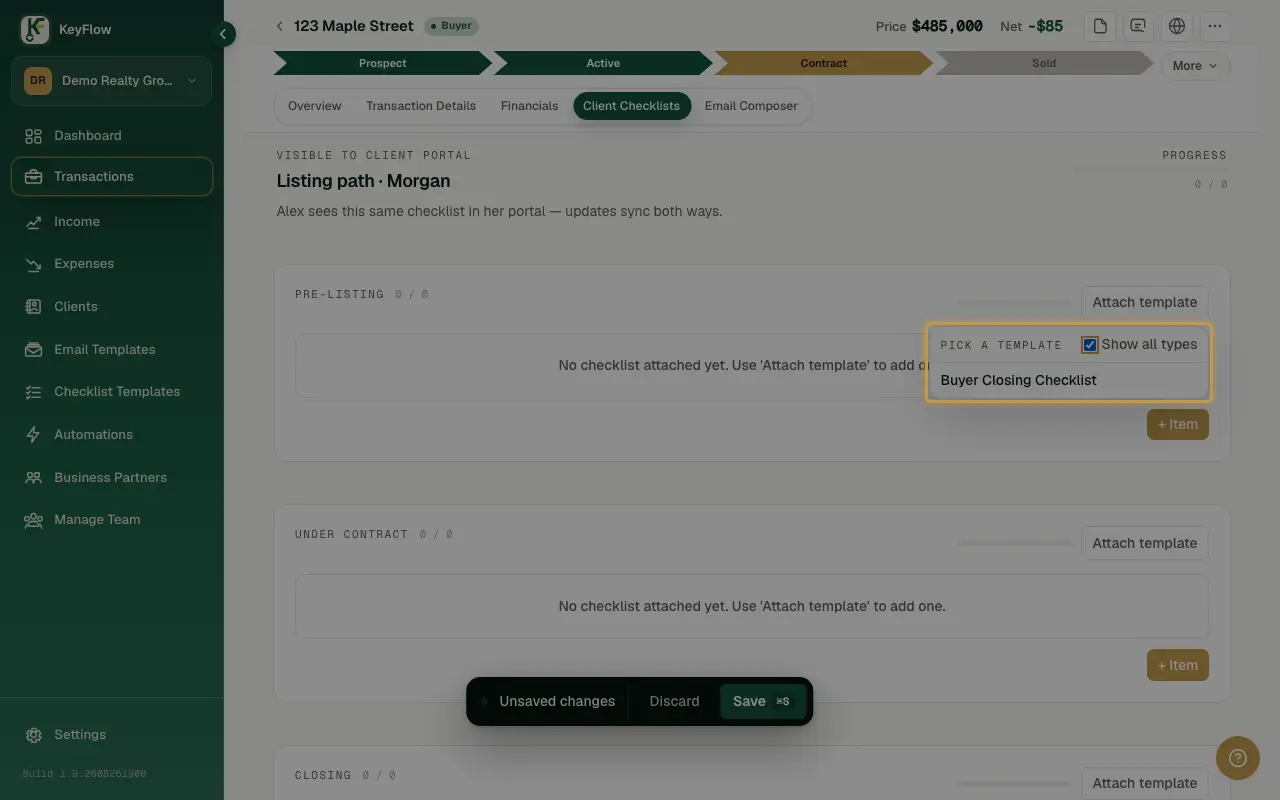Click the Email Templates envelope icon

pos(33,350)
